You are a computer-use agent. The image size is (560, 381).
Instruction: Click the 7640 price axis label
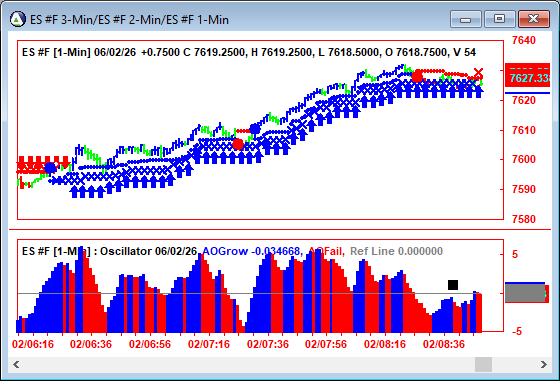click(524, 40)
